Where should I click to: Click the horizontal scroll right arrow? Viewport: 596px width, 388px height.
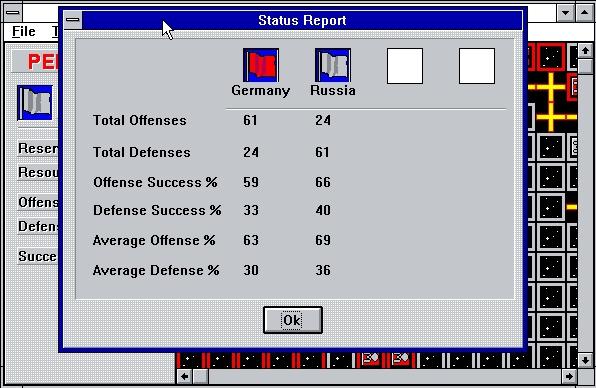click(x=569, y=376)
